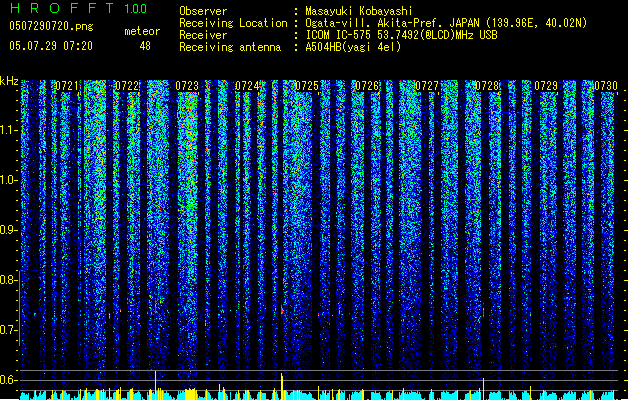Select the filename 0507290720.png
The height and width of the screenshot is (400, 629).
coord(51,26)
